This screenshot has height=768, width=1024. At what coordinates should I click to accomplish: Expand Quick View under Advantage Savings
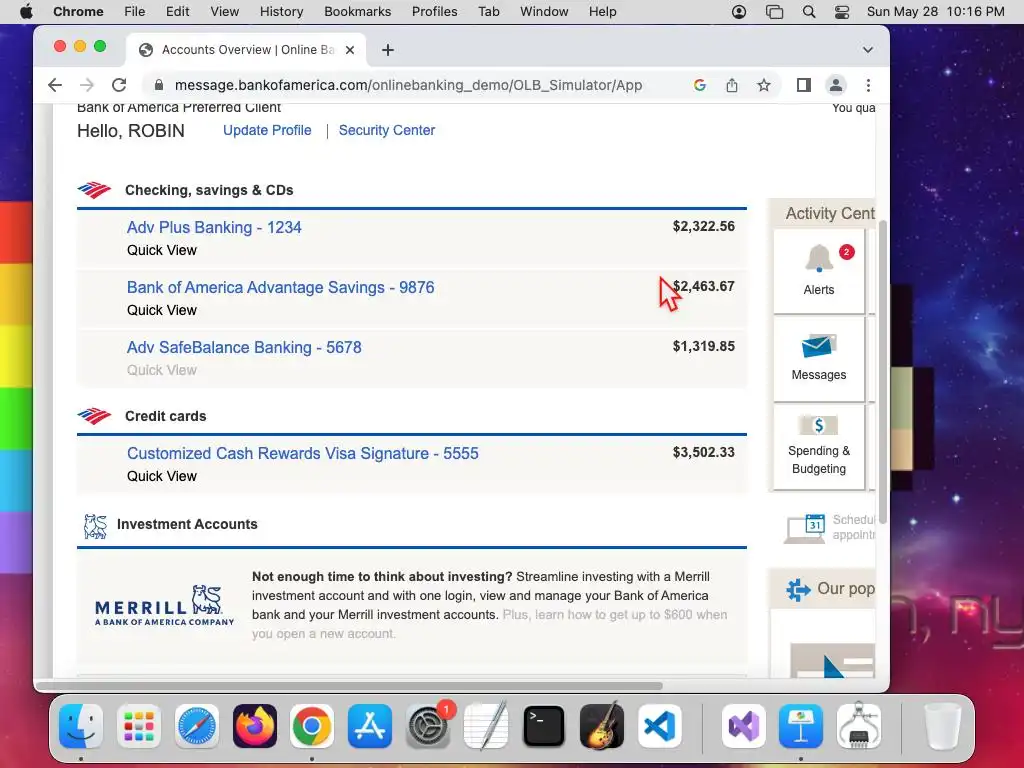click(162, 310)
